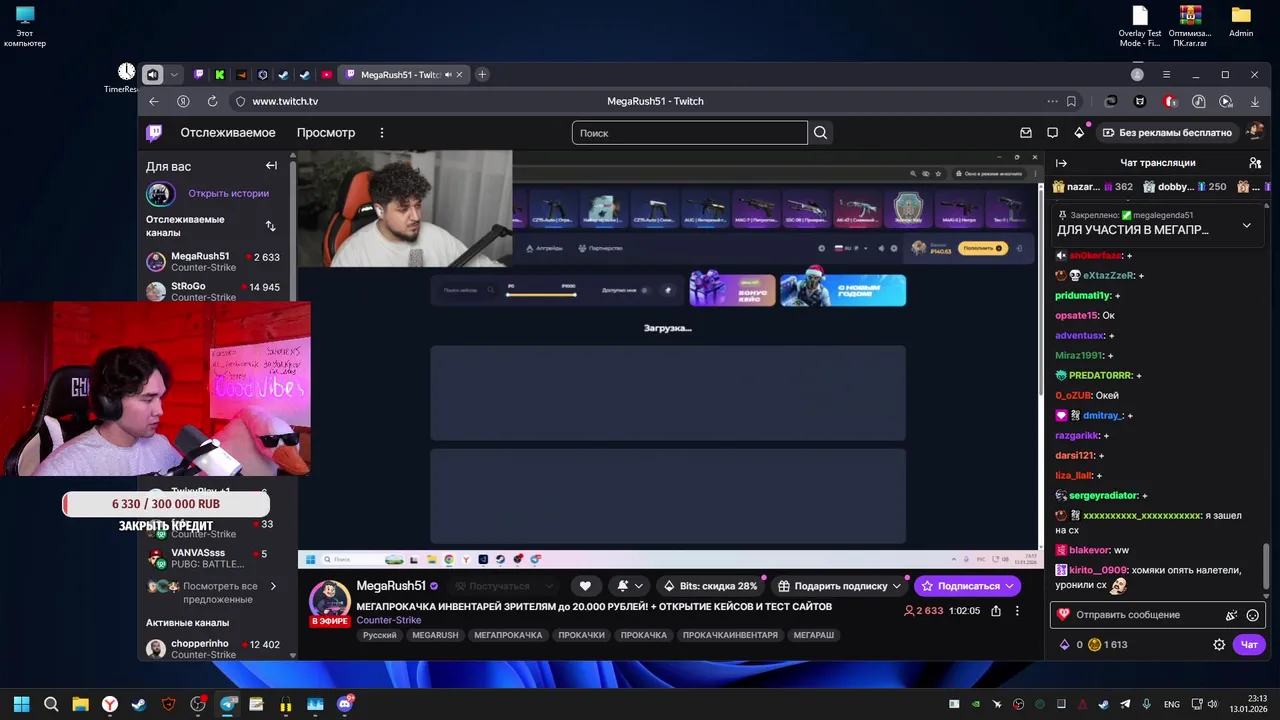Image resolution: width=1280 pixels, height=720 pixels.
Task: Open chat emote picker
Action: 1252,615
